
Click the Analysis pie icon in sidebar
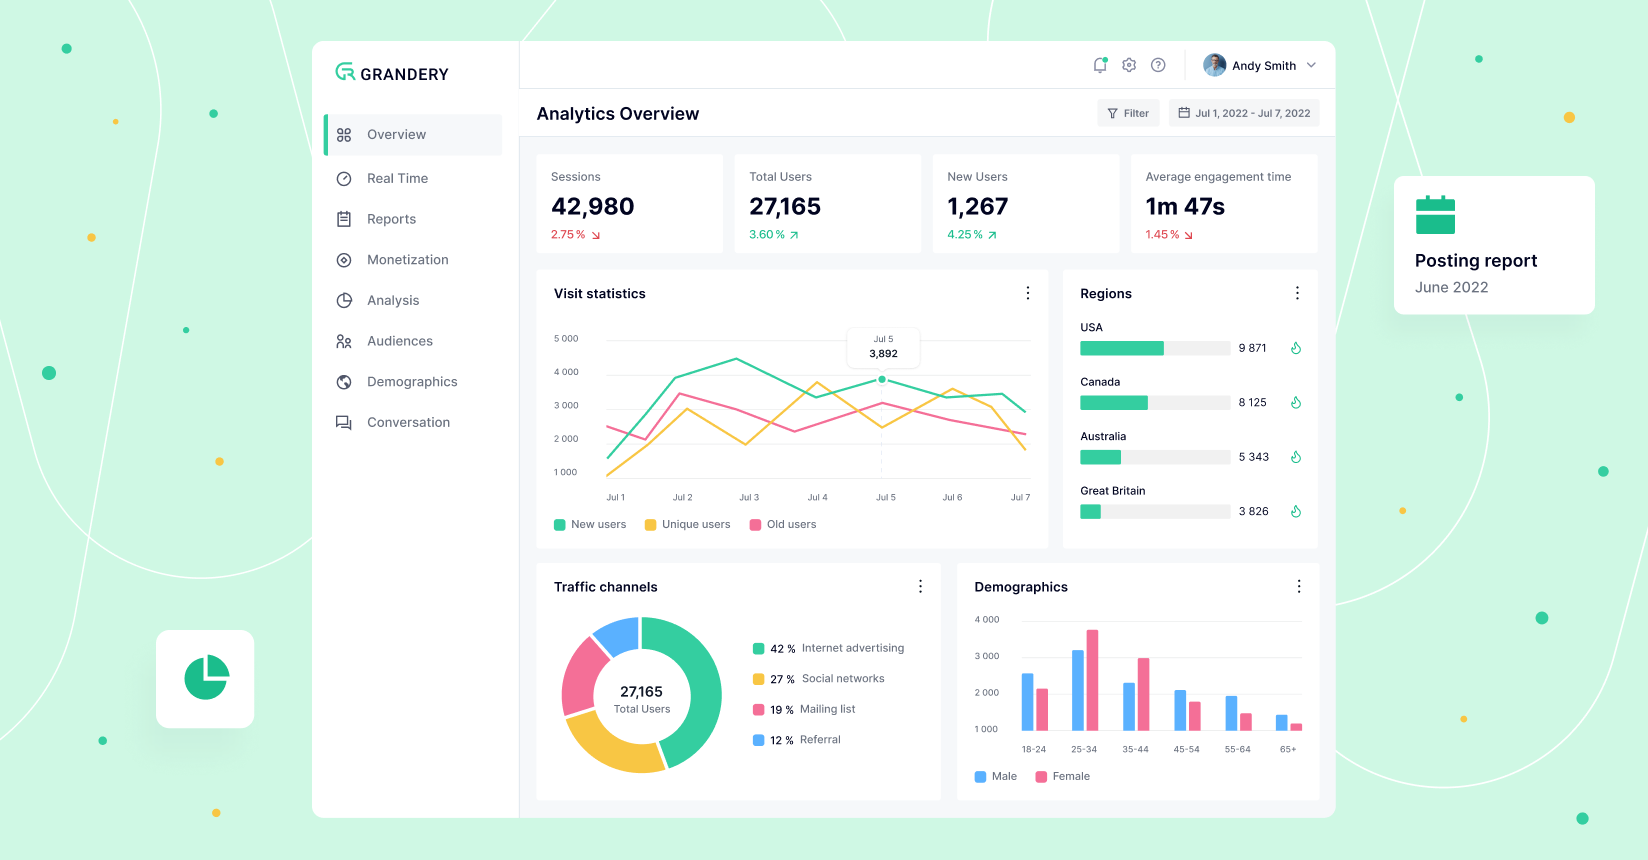point(344,300)
